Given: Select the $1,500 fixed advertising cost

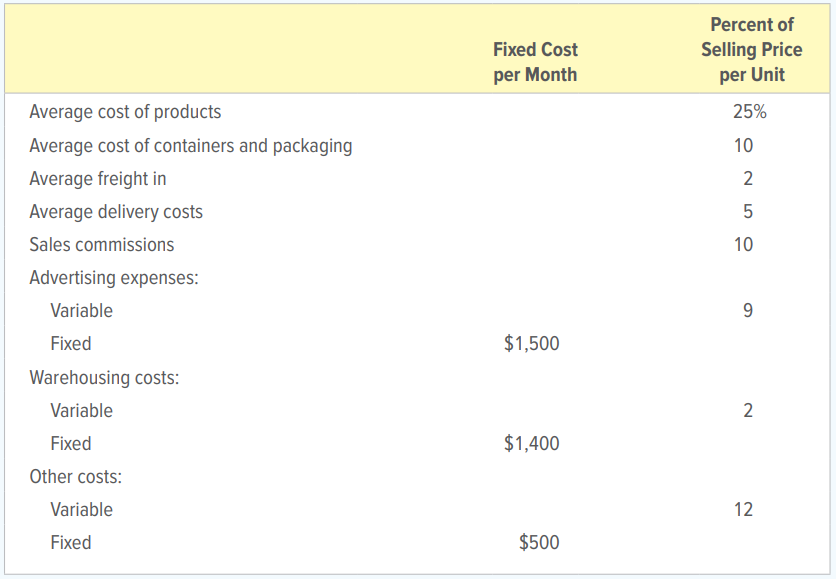Looking at the screenshot, I should [x=532, y=343].
